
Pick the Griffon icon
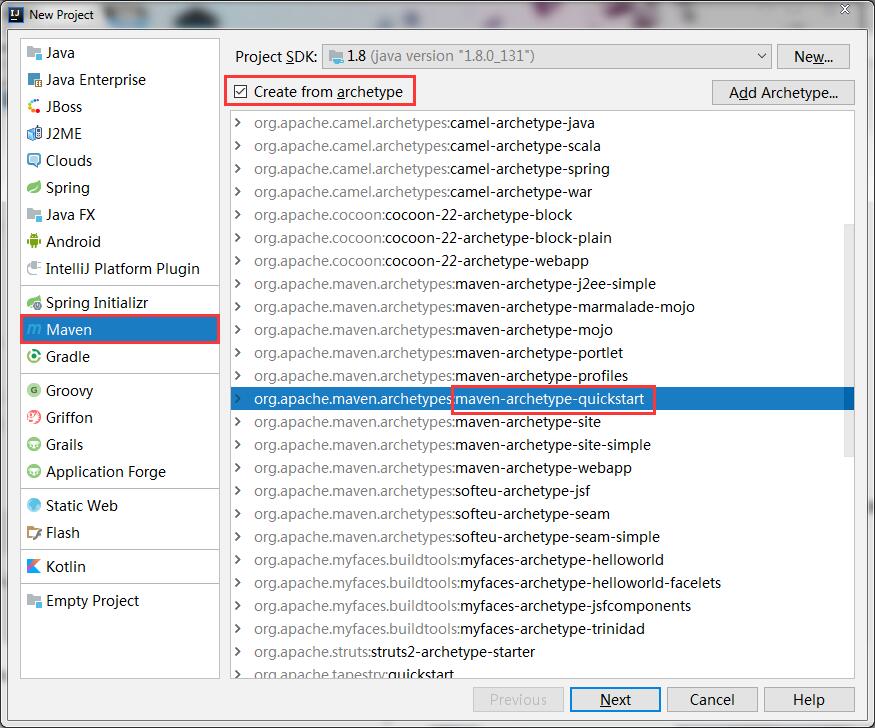pyautogui.click(x=34, y=417)
